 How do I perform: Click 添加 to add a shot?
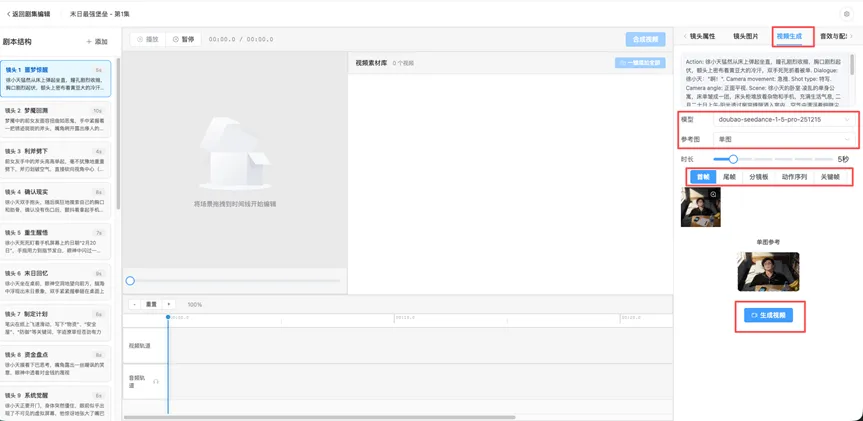[97, 42]
